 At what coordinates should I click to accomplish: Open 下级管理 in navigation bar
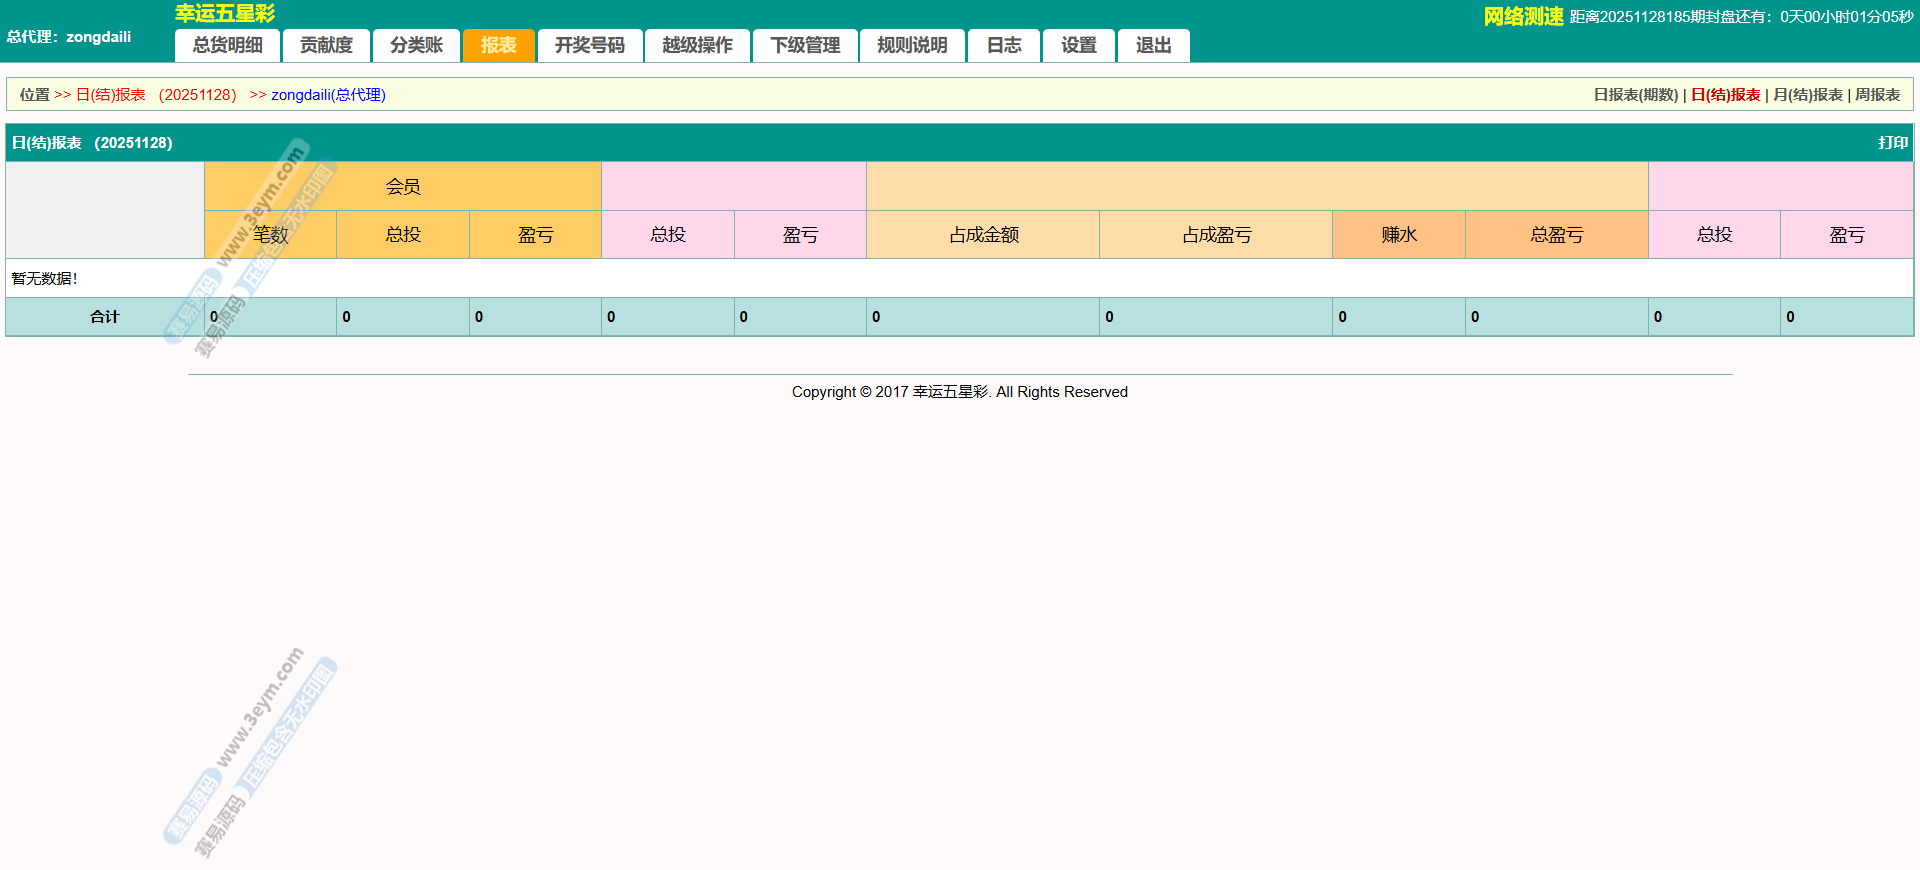tap(805, 45)
